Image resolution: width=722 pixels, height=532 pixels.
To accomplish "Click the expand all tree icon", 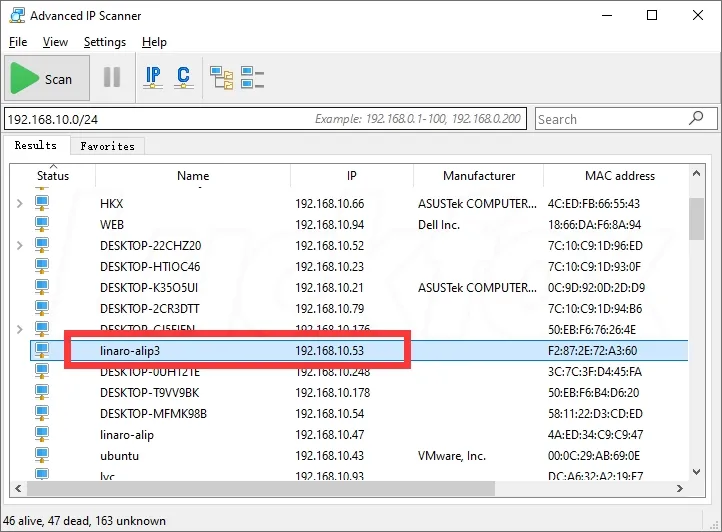I will 221,77.
